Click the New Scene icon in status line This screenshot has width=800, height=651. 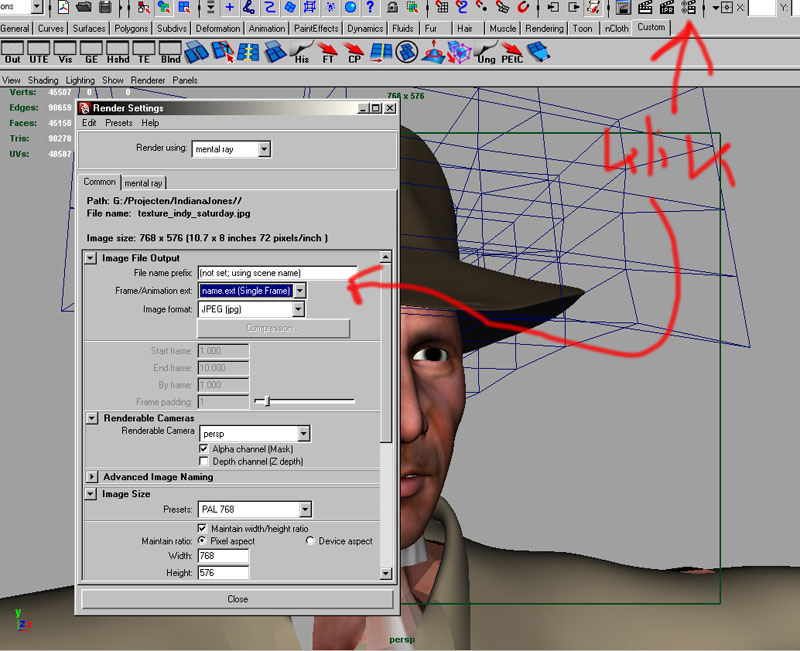(63, 7)
